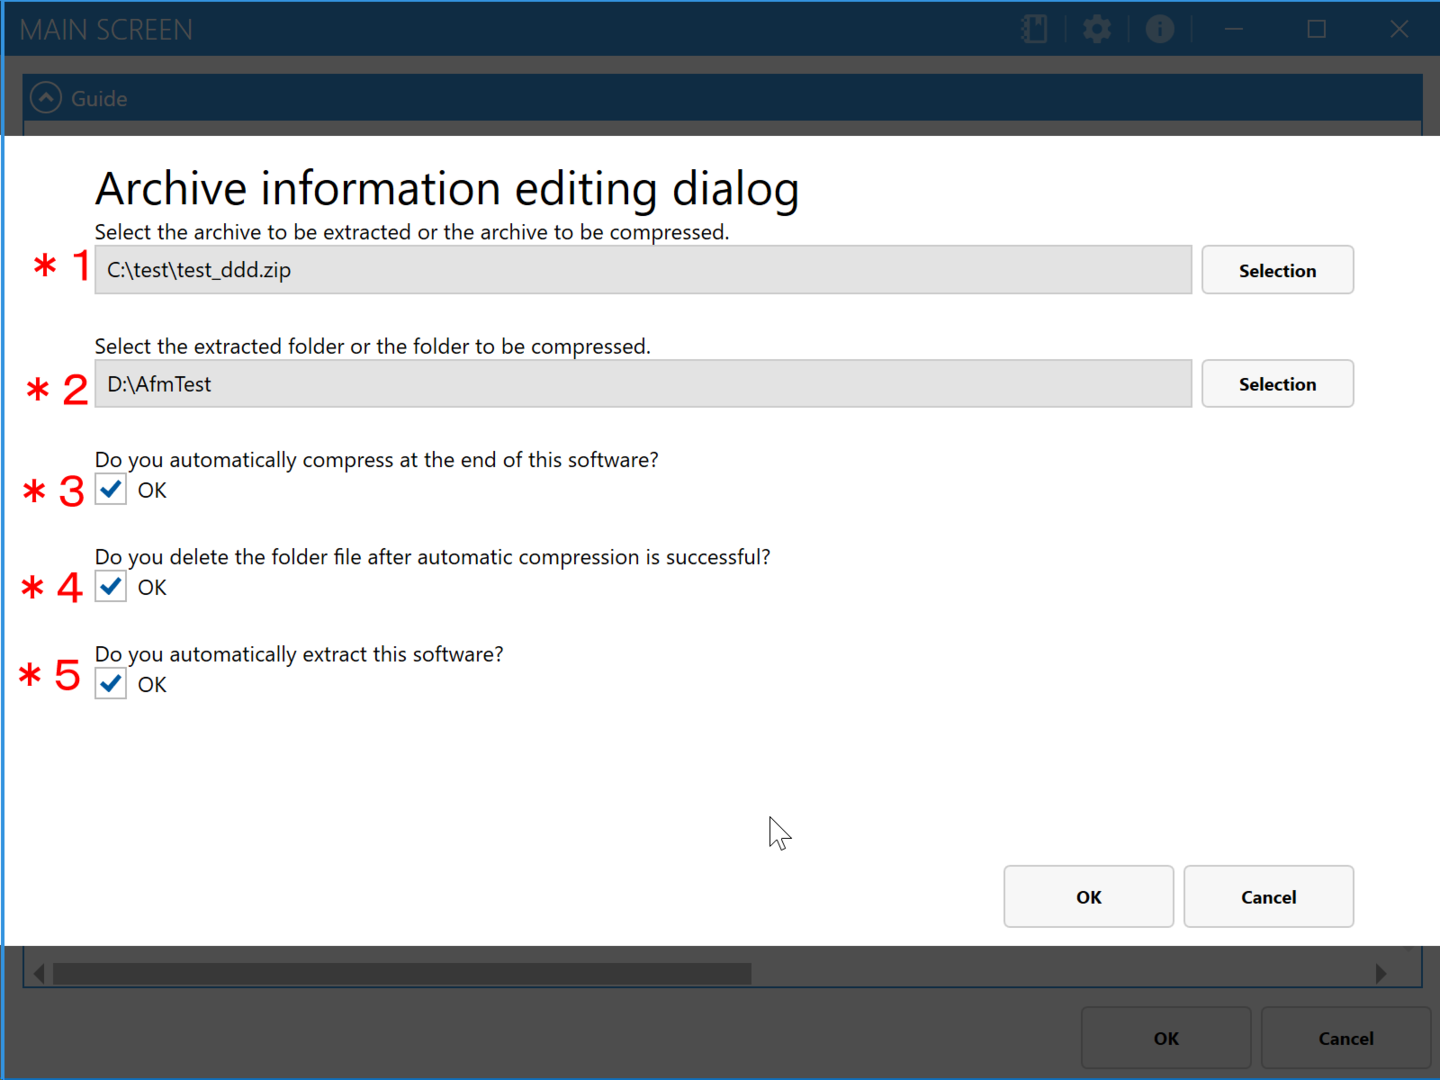1440x1080 pixels.
Task: Click the archive path field showing test_ddd.zip
Action: [x=642, y=270]
